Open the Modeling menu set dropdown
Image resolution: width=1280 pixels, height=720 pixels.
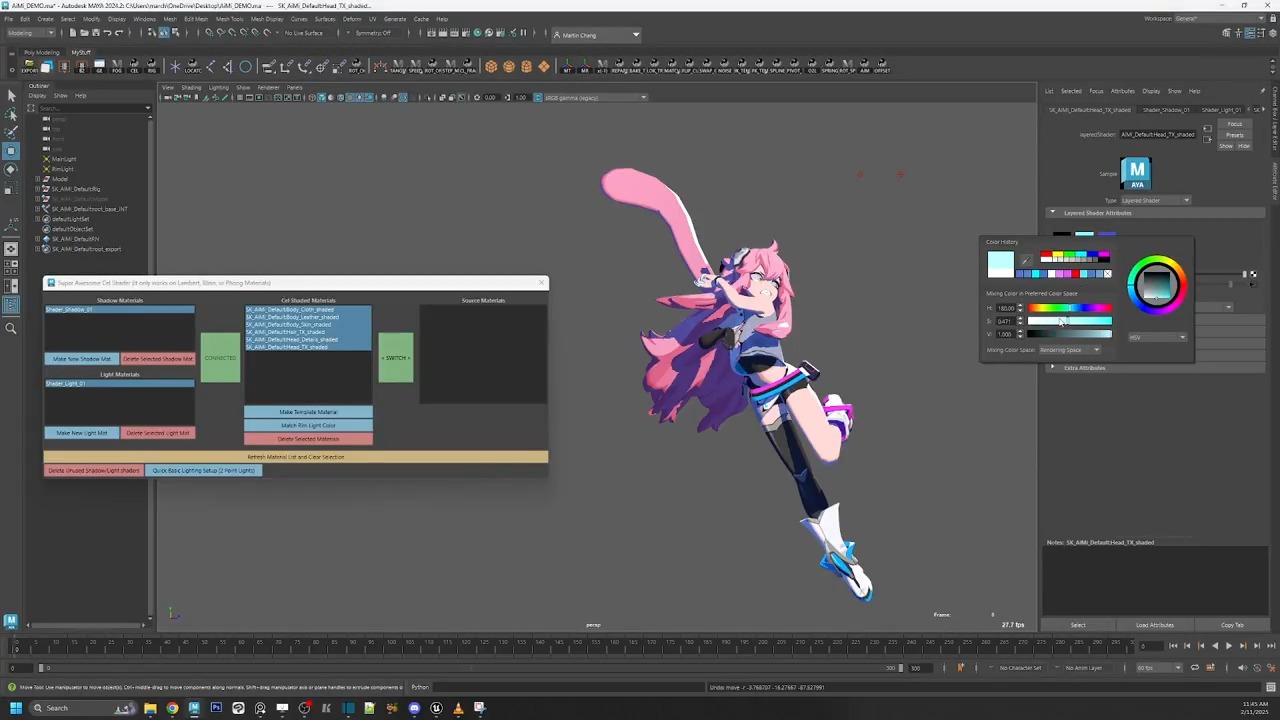pyautogui.click(x=32, y=33)
